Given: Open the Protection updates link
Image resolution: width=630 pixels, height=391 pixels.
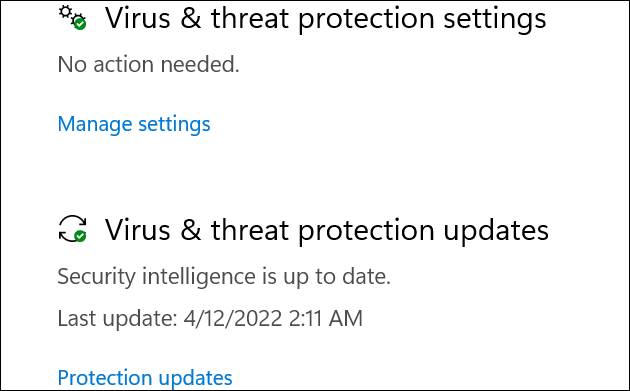Looking at the screenshot, I should [x=145, y=378].
